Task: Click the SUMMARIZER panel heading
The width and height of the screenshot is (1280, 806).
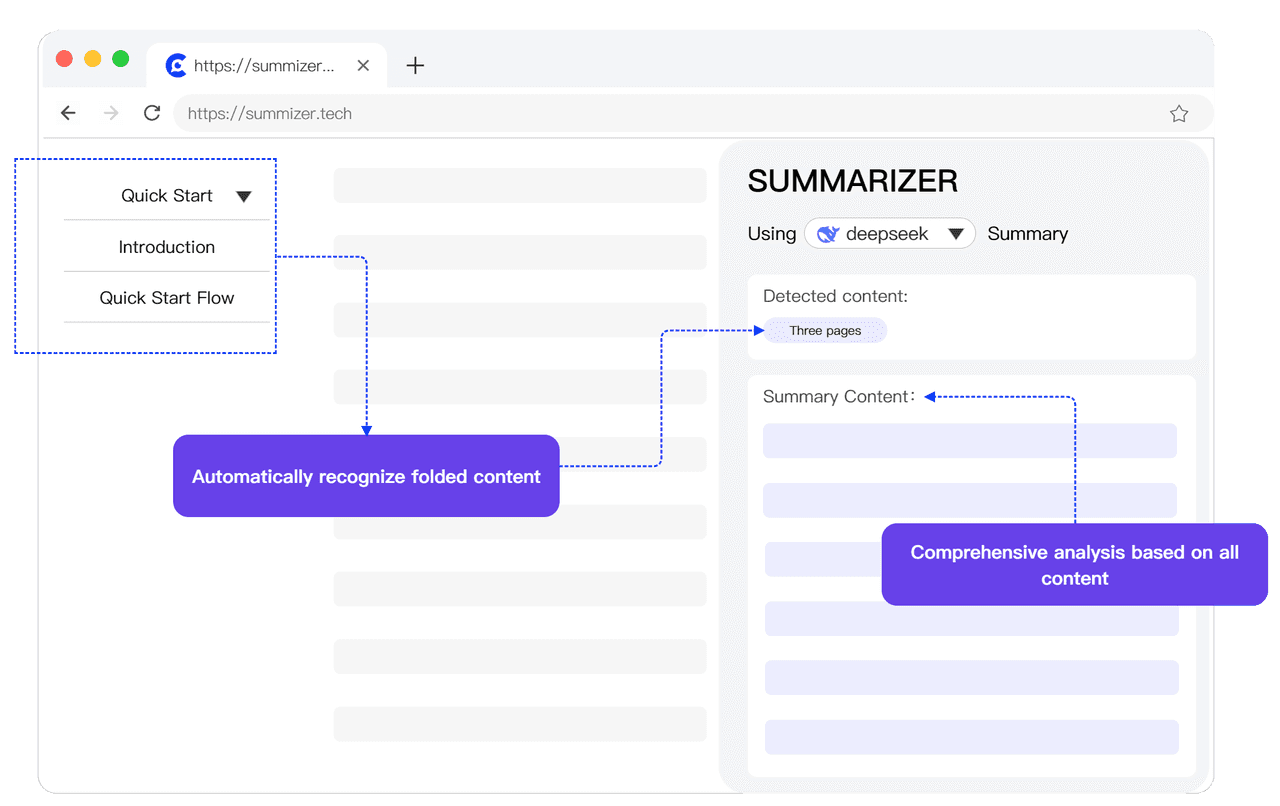Action: point(853,181)
